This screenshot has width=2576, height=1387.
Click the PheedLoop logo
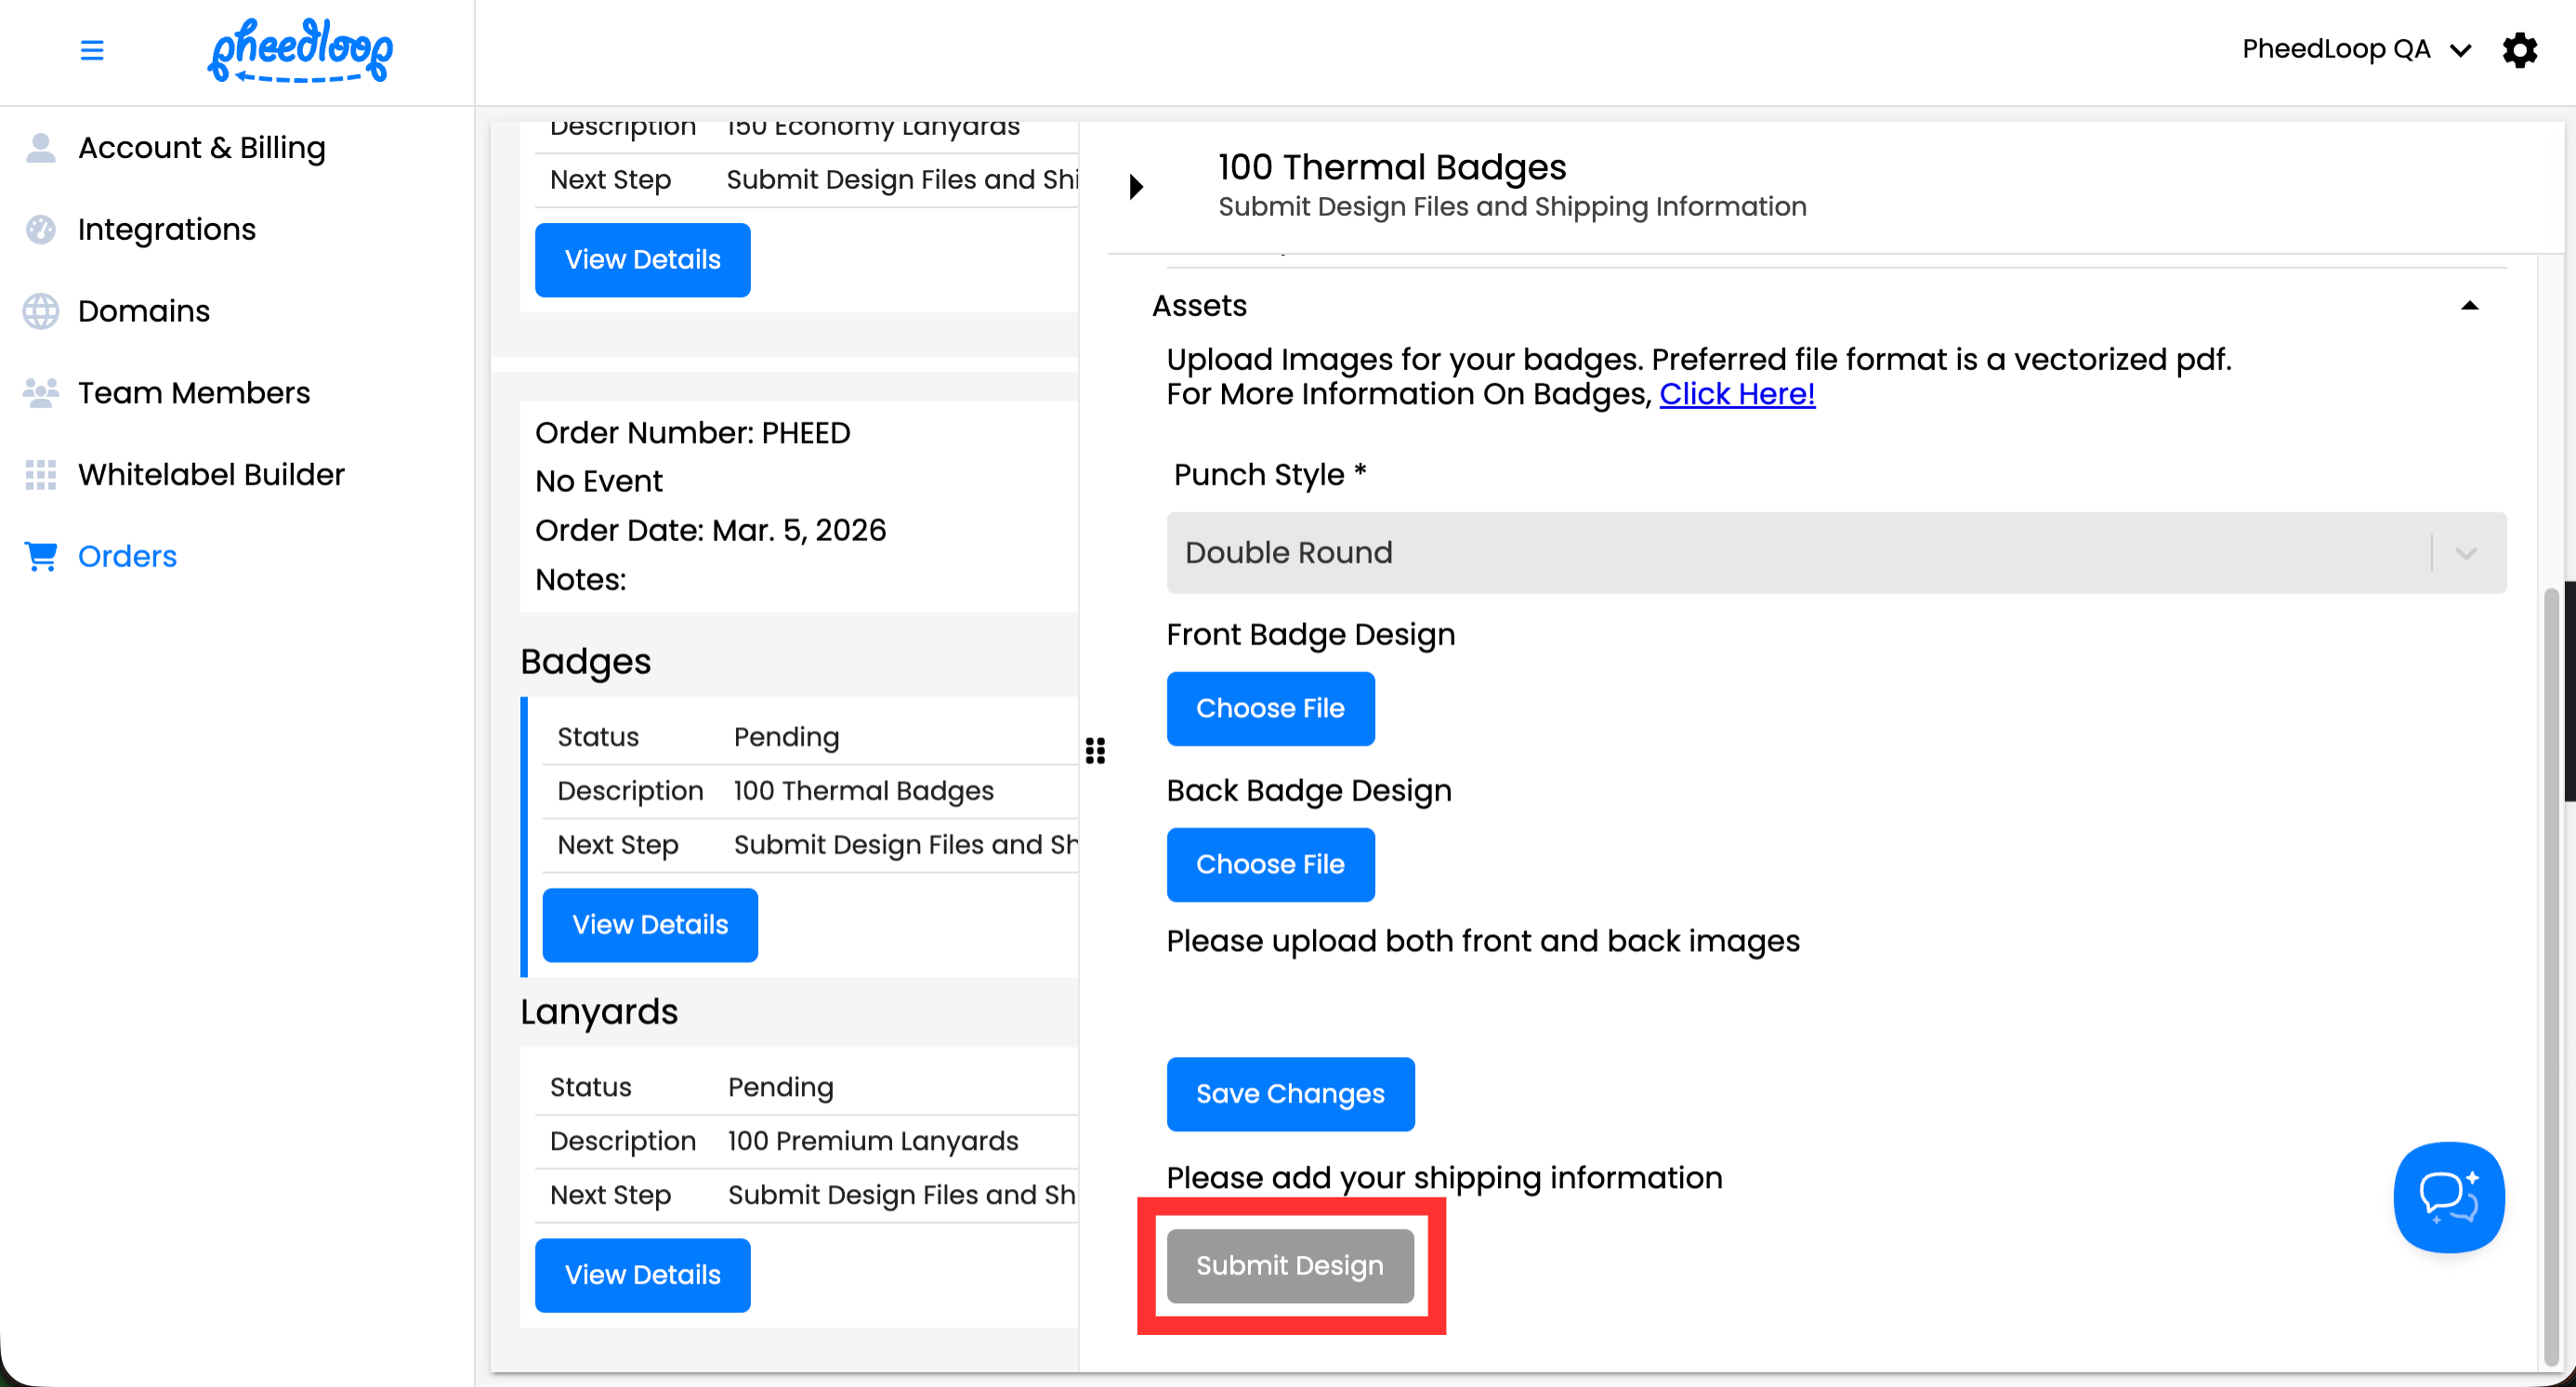300,50
